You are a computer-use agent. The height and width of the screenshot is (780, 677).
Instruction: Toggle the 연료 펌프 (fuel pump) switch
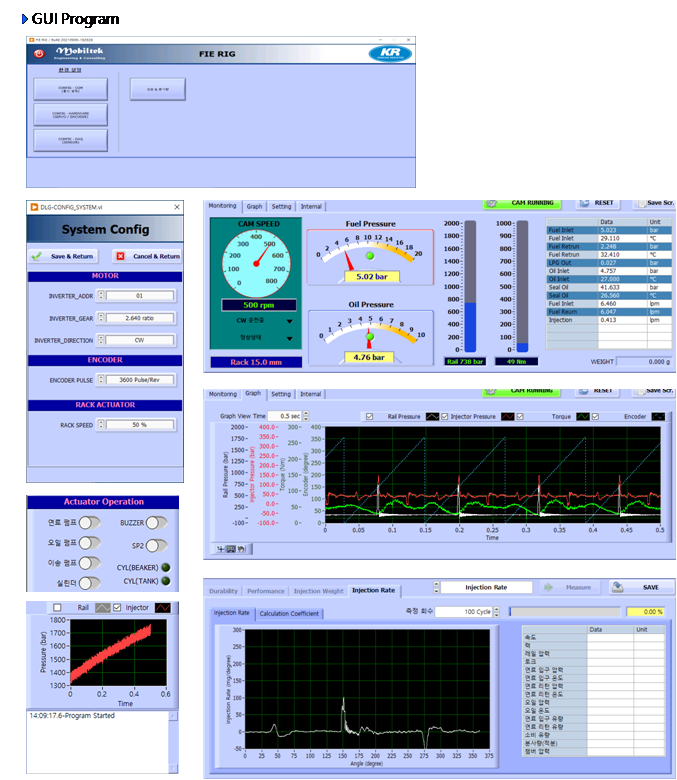[90, 522]
